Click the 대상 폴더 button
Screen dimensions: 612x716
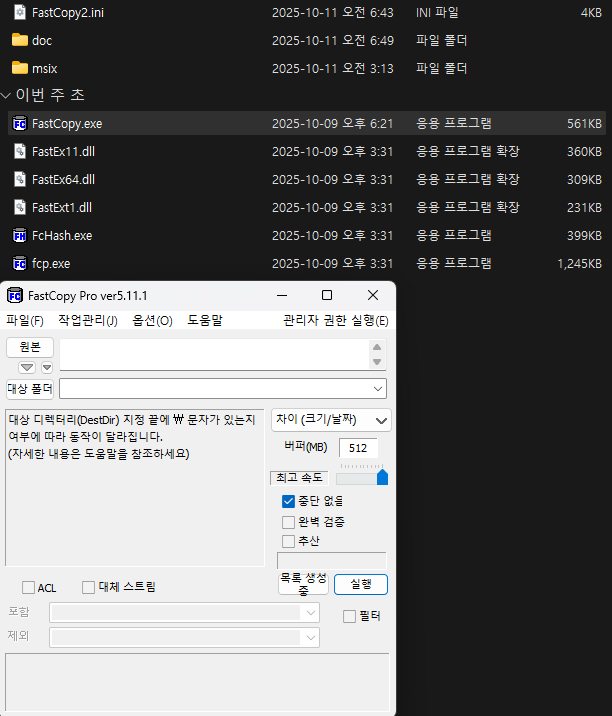point(30,389)
